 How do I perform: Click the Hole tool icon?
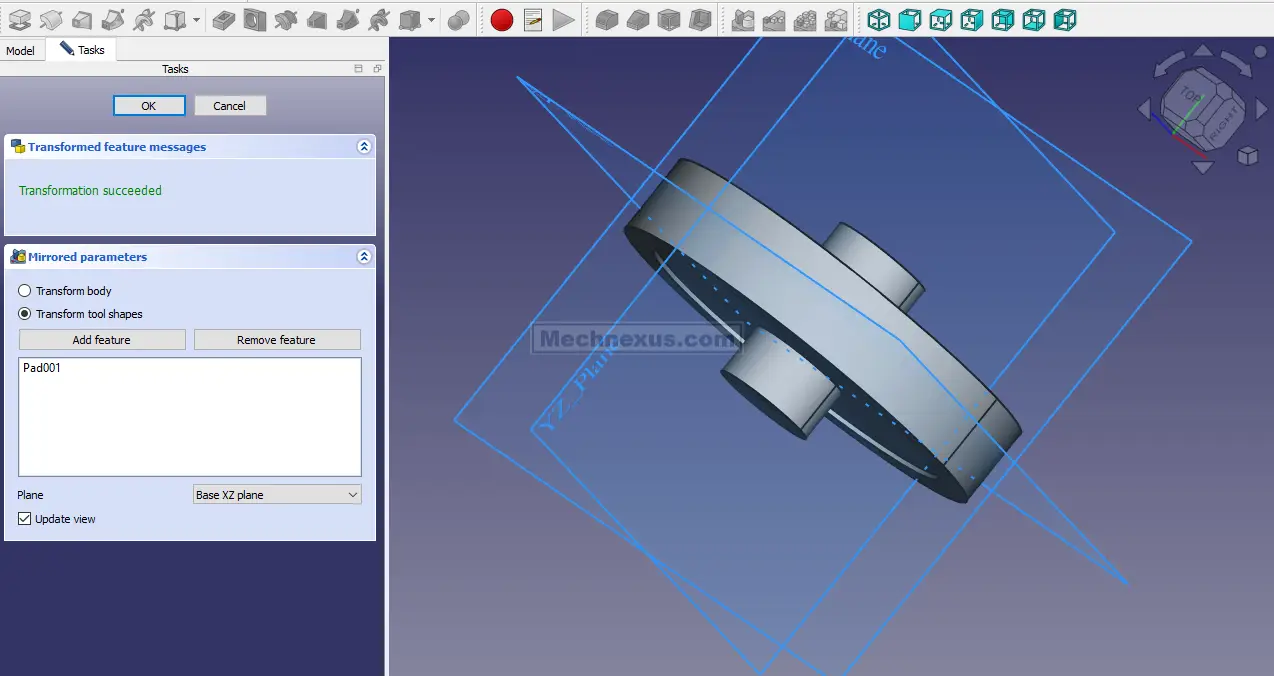click(255, 19)
